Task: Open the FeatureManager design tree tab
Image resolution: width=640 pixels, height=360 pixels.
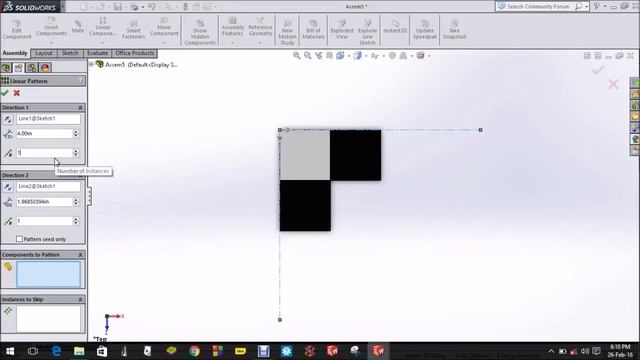Action: pyautogui.click(x=6, y=67)
